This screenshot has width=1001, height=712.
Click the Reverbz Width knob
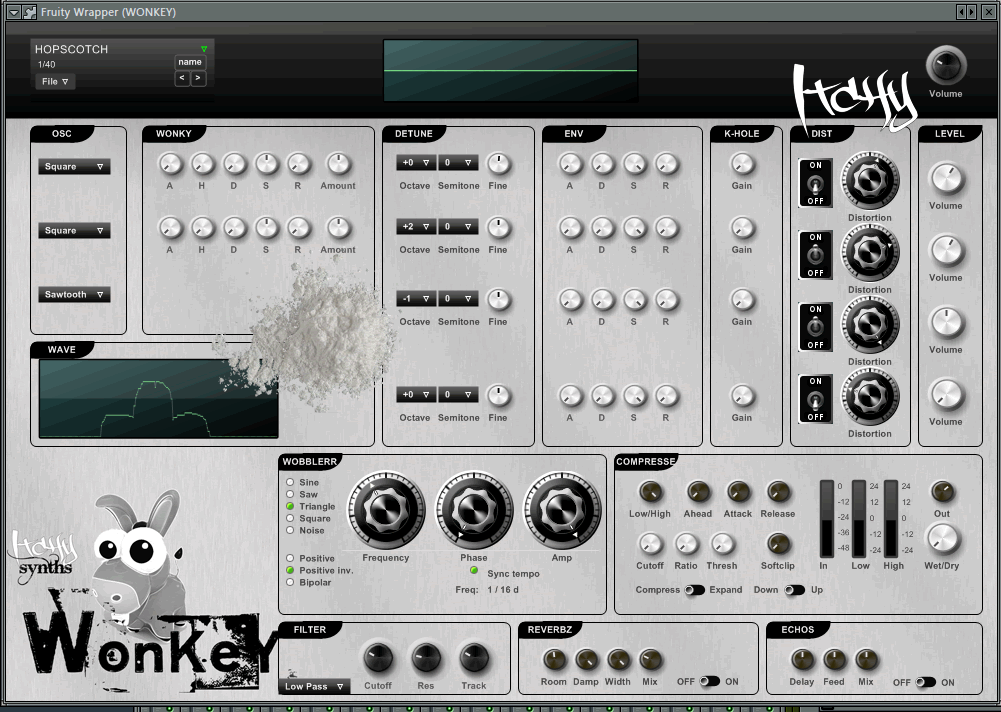point(618,660)
